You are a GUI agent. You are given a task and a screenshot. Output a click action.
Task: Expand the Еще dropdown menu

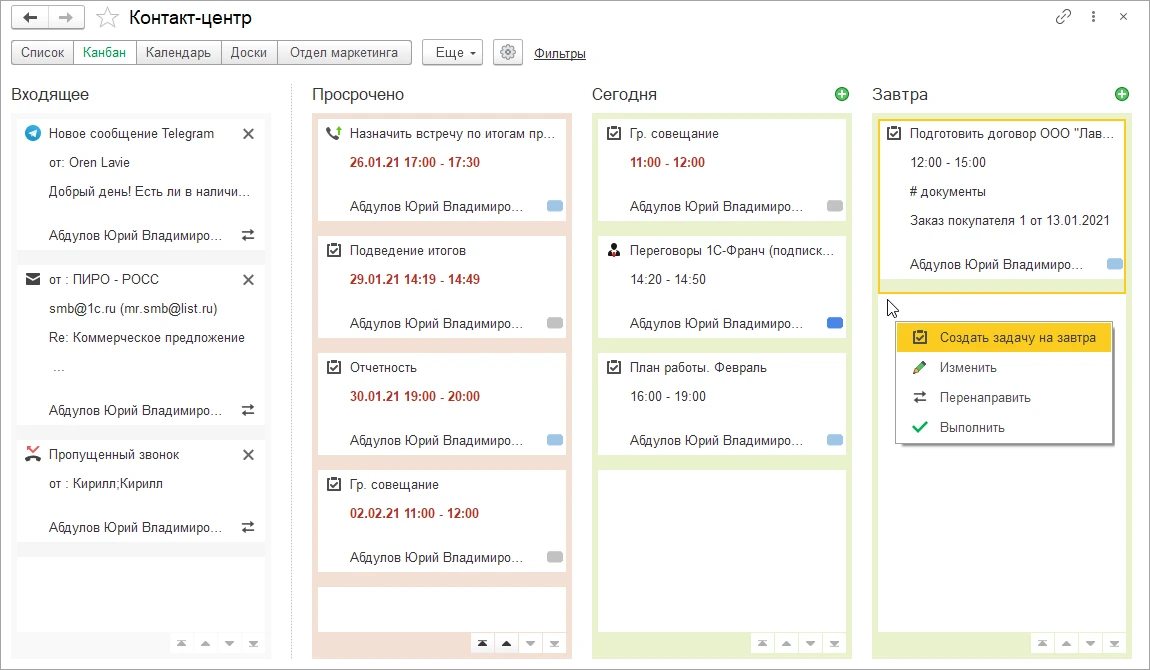click(x=453, y=53)
